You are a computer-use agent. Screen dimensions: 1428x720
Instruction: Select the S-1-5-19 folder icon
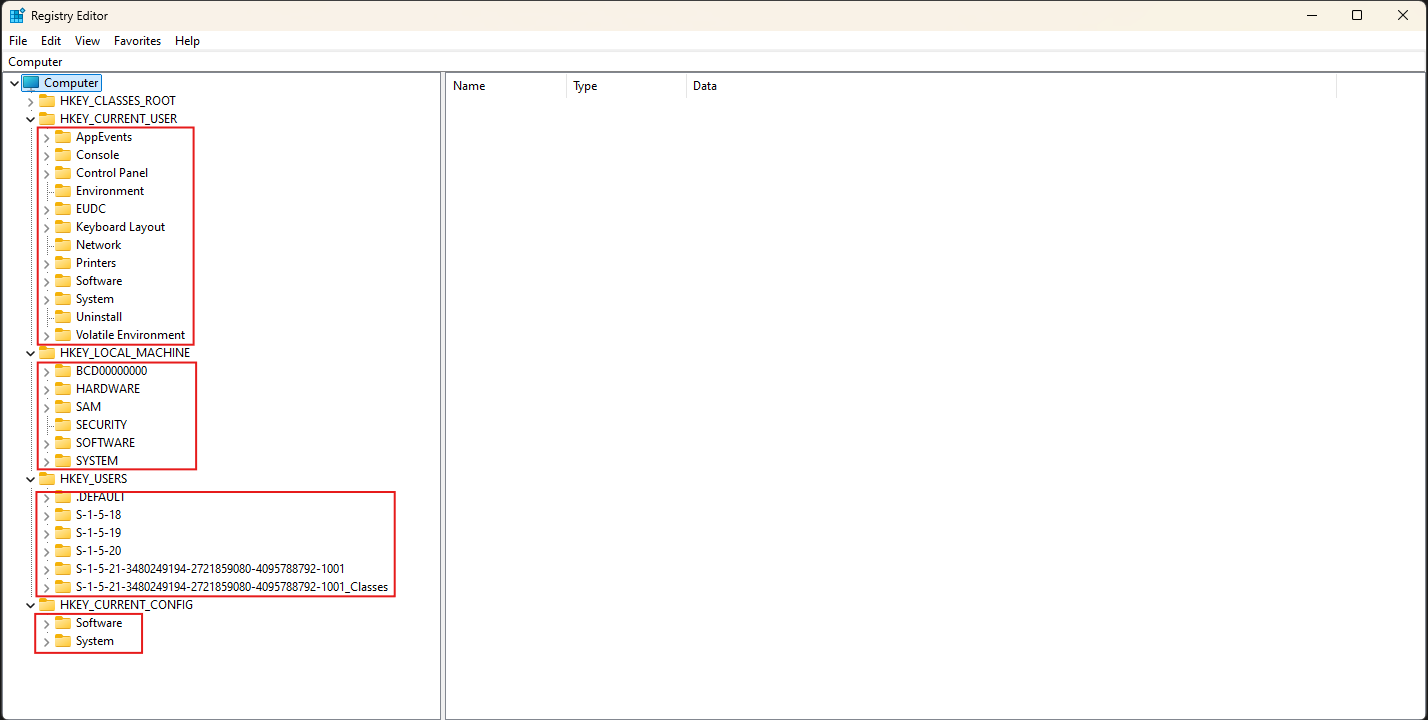63,533
